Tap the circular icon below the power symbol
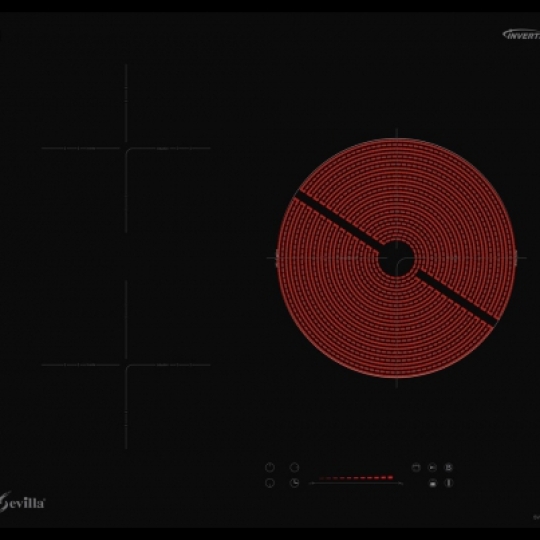The width and height of the screenshot is (540, 540). [x=270, y=483]
